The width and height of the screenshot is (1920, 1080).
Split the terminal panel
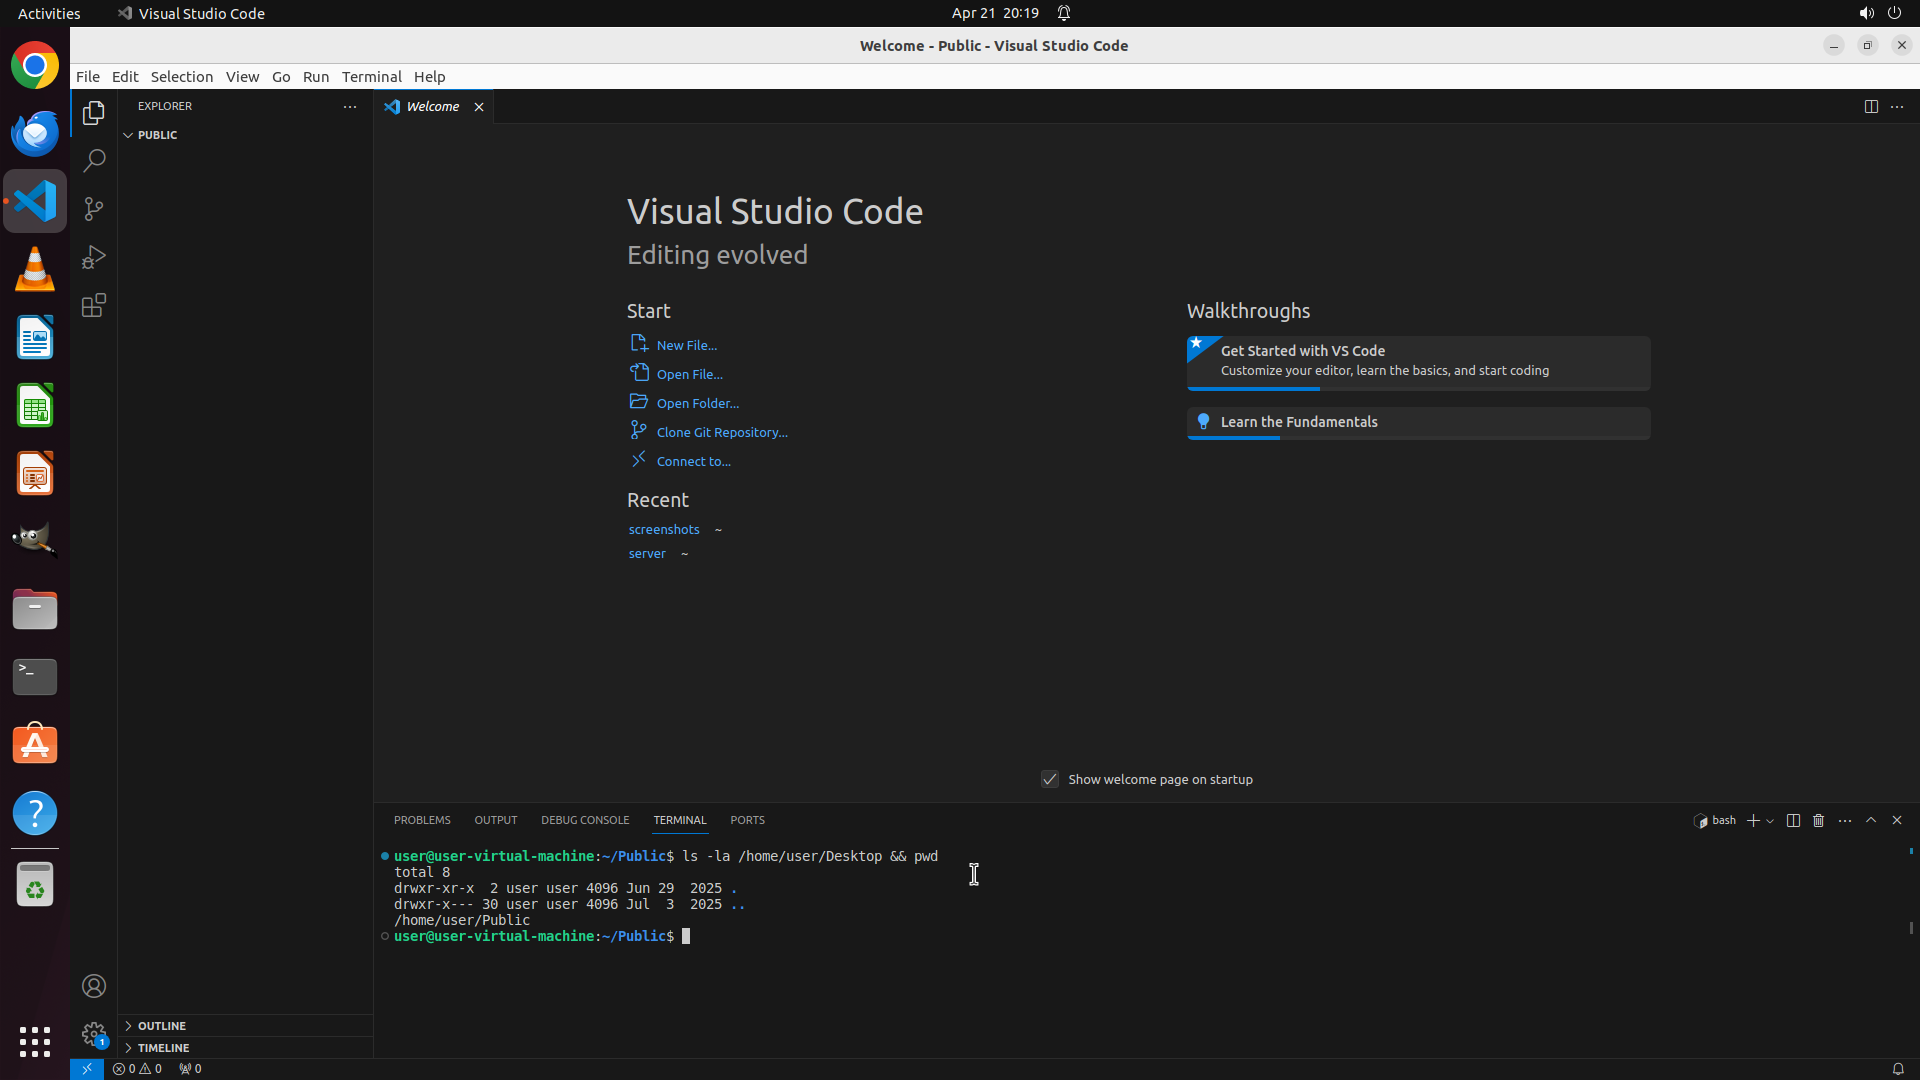(1793, 820)
